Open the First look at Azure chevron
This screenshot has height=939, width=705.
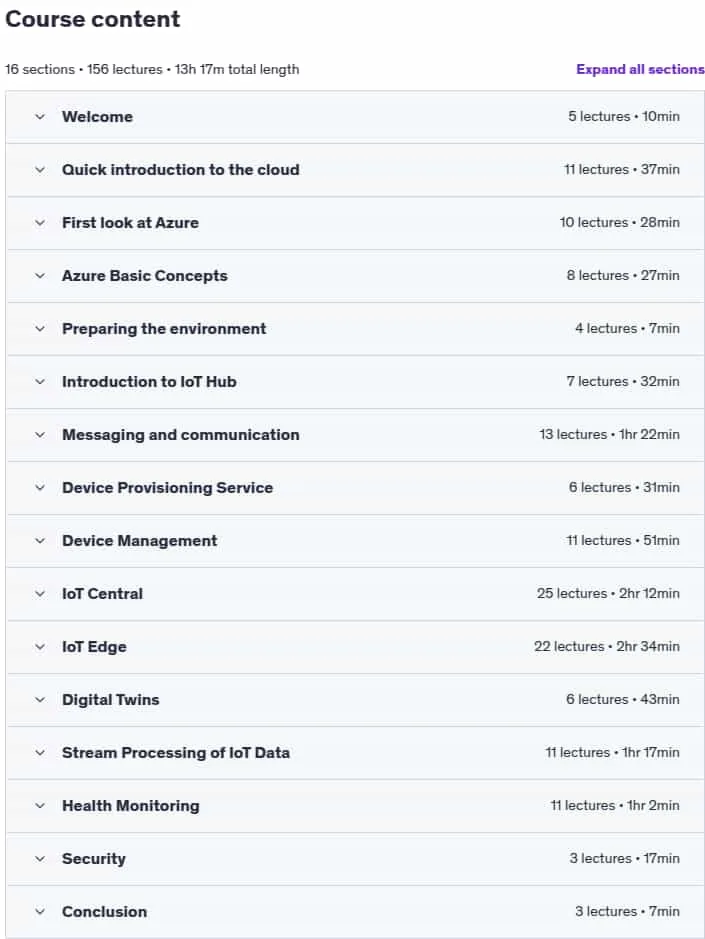point(40,223)
